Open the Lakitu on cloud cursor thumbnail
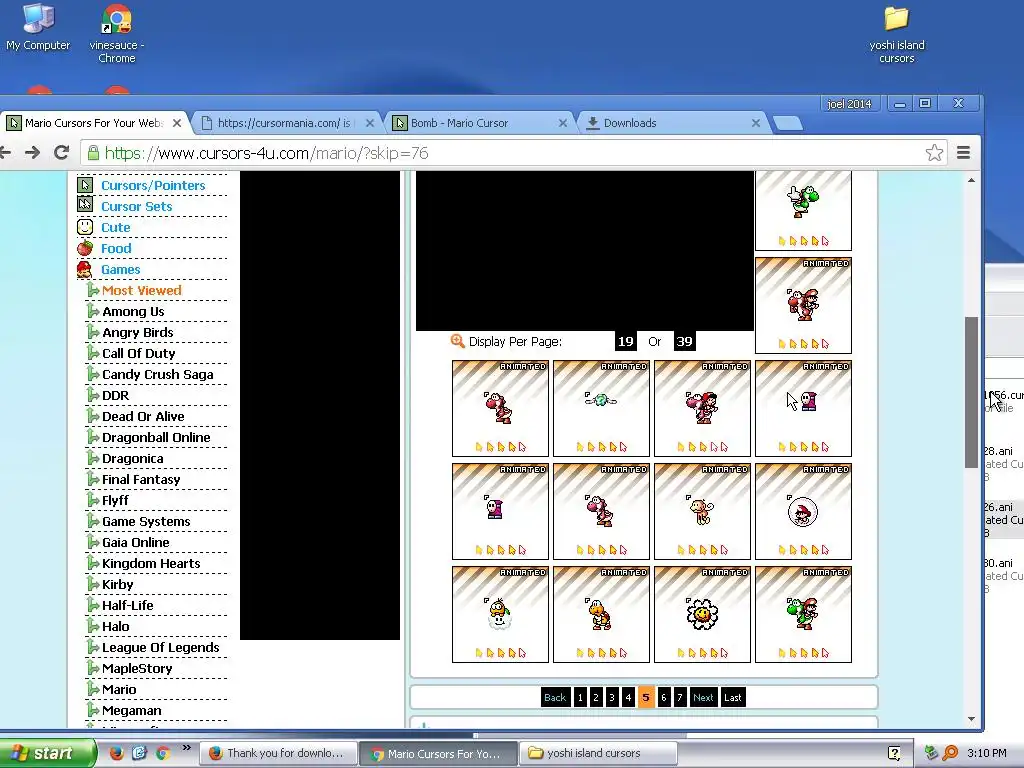Viewport: 1024px width, 768px height. 500,614
